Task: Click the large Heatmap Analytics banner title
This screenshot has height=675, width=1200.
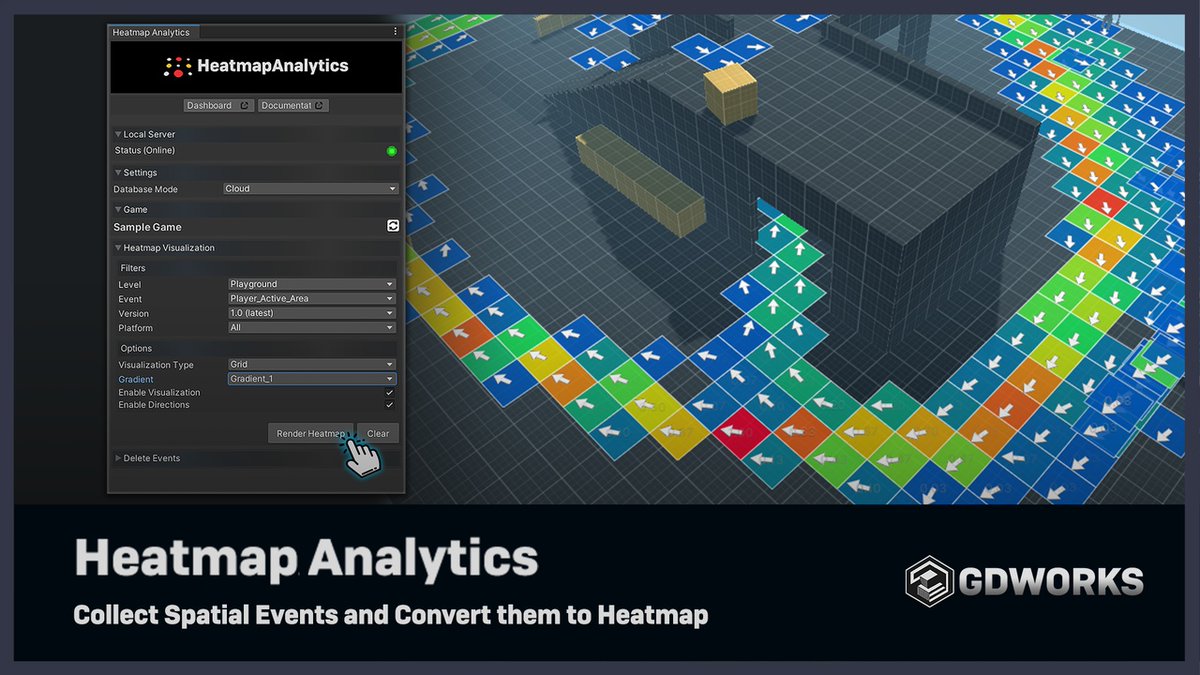Action: [306, 559]
